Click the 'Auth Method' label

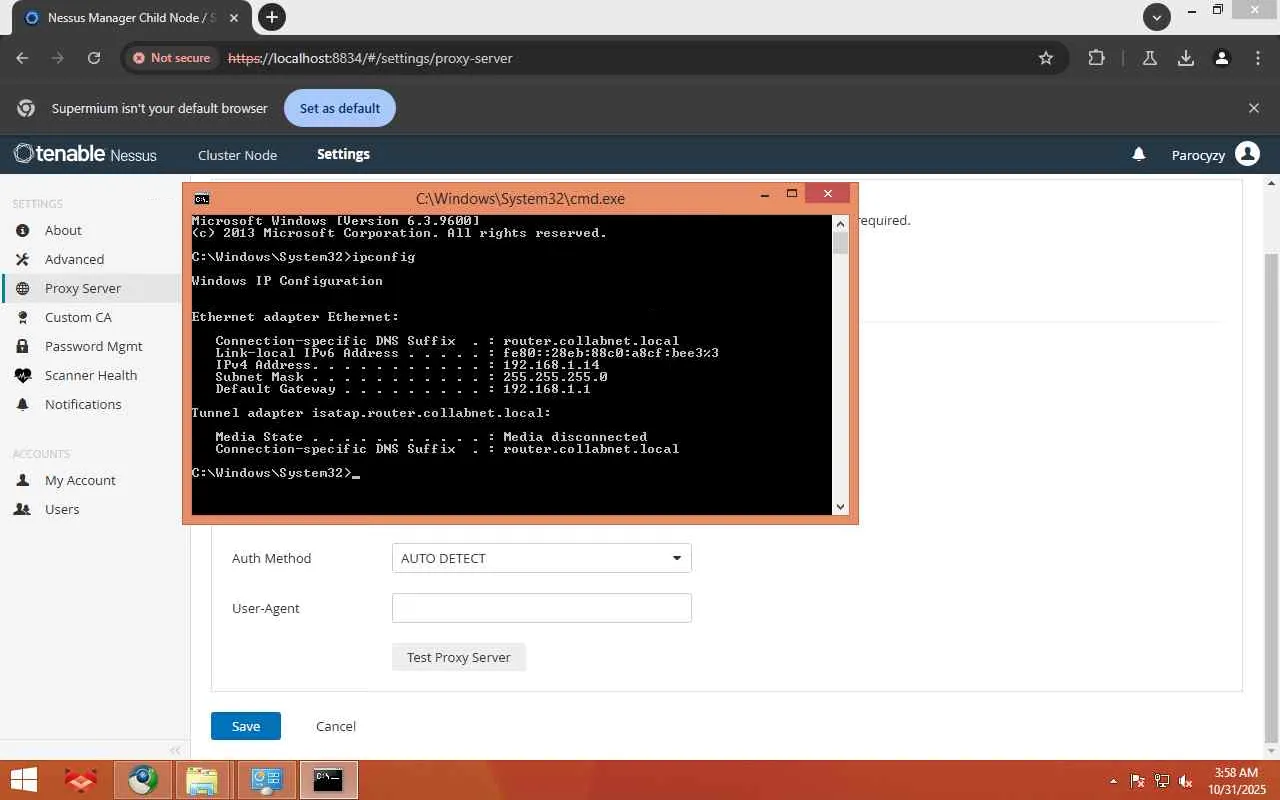pyautogui.click(x=272, y=558)
